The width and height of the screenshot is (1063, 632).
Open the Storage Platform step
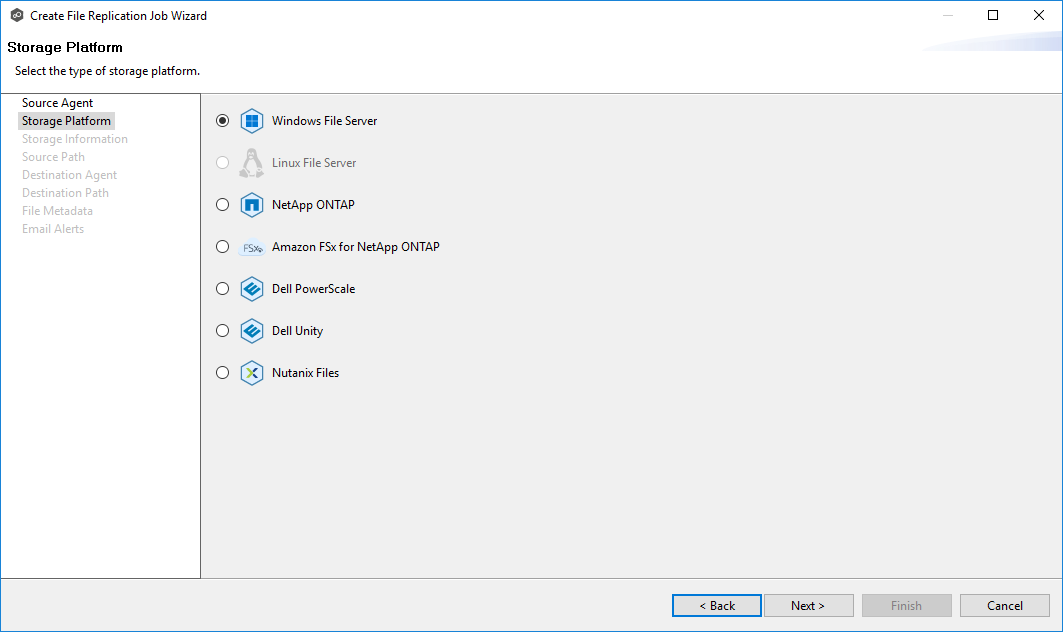(x=66, y=121)
